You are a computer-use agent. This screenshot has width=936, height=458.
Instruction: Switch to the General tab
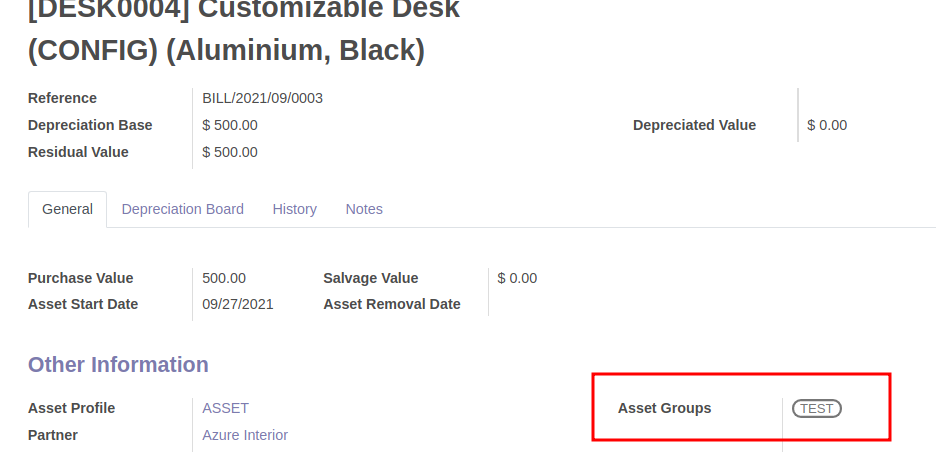[67, 210]
